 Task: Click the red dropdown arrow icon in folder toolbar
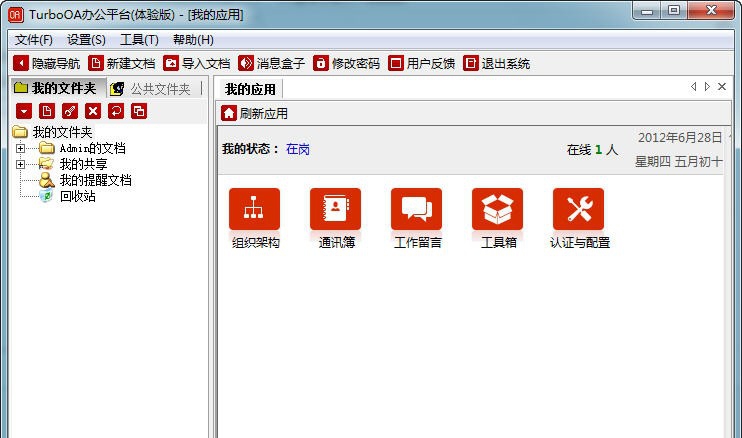(x=24, y=111)
